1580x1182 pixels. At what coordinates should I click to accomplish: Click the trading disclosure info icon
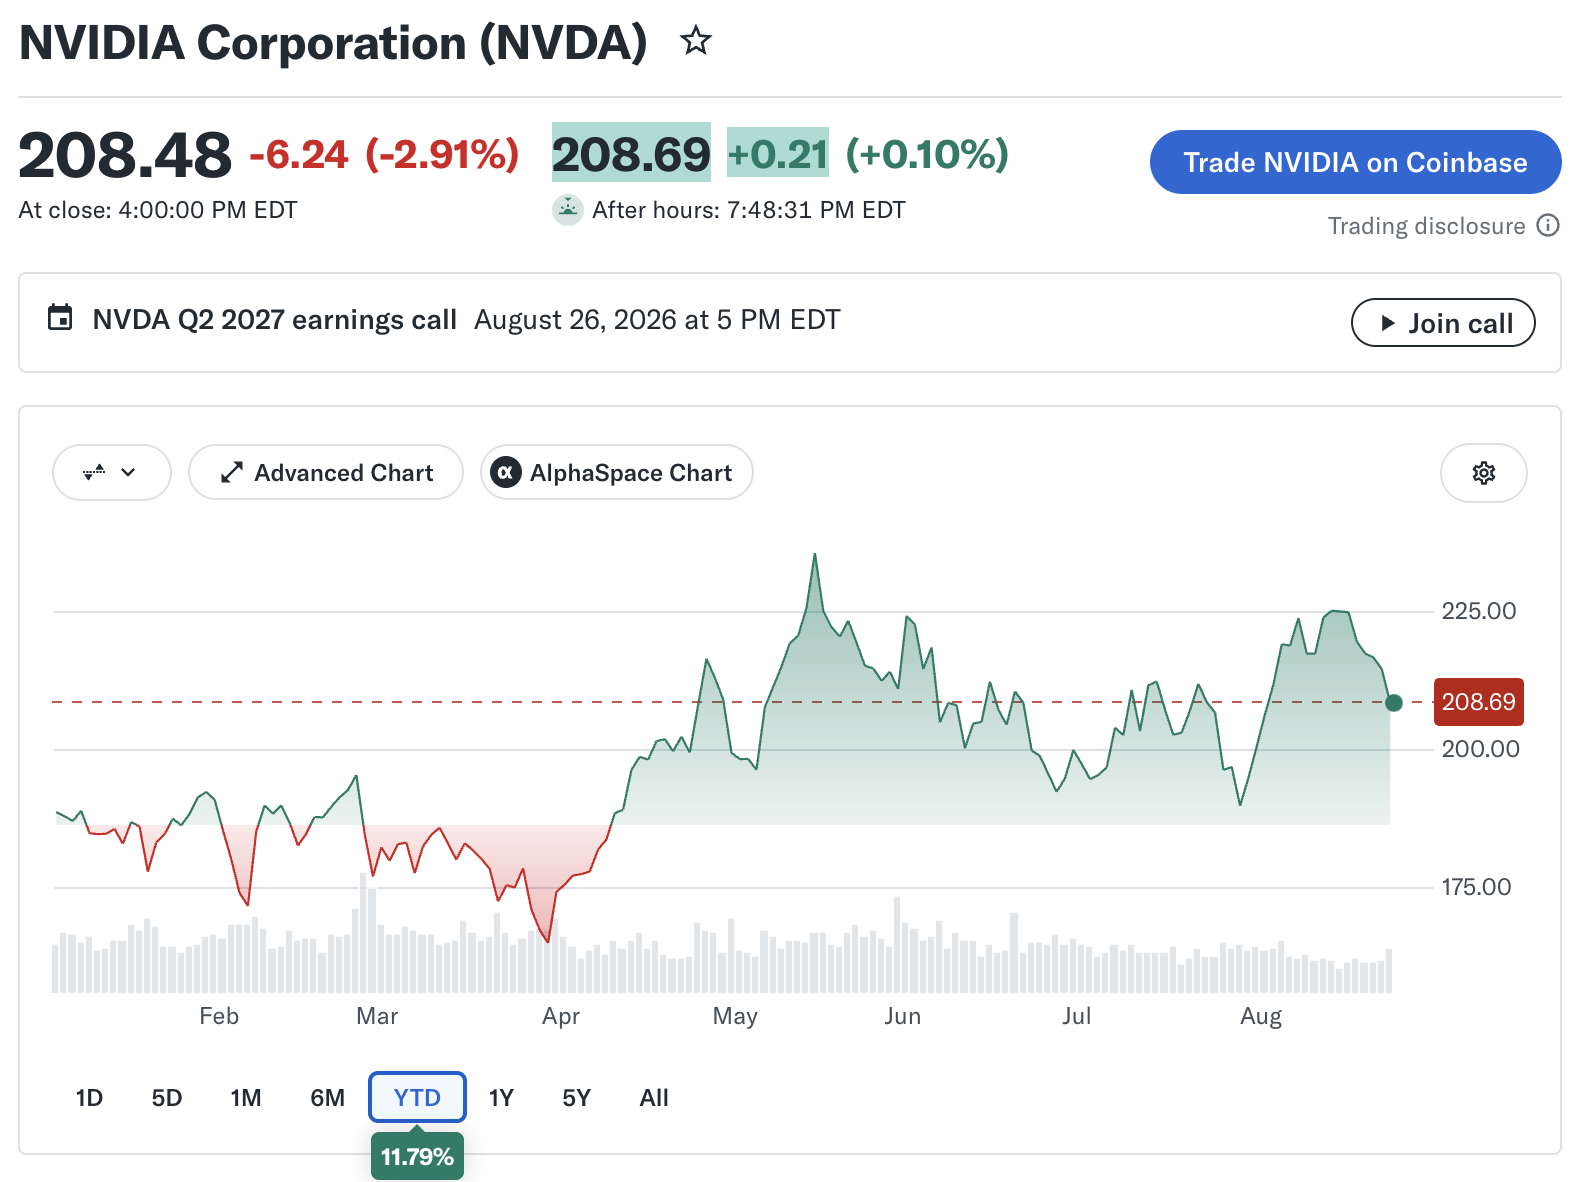pyautogui.click(x=1548, y=225)
